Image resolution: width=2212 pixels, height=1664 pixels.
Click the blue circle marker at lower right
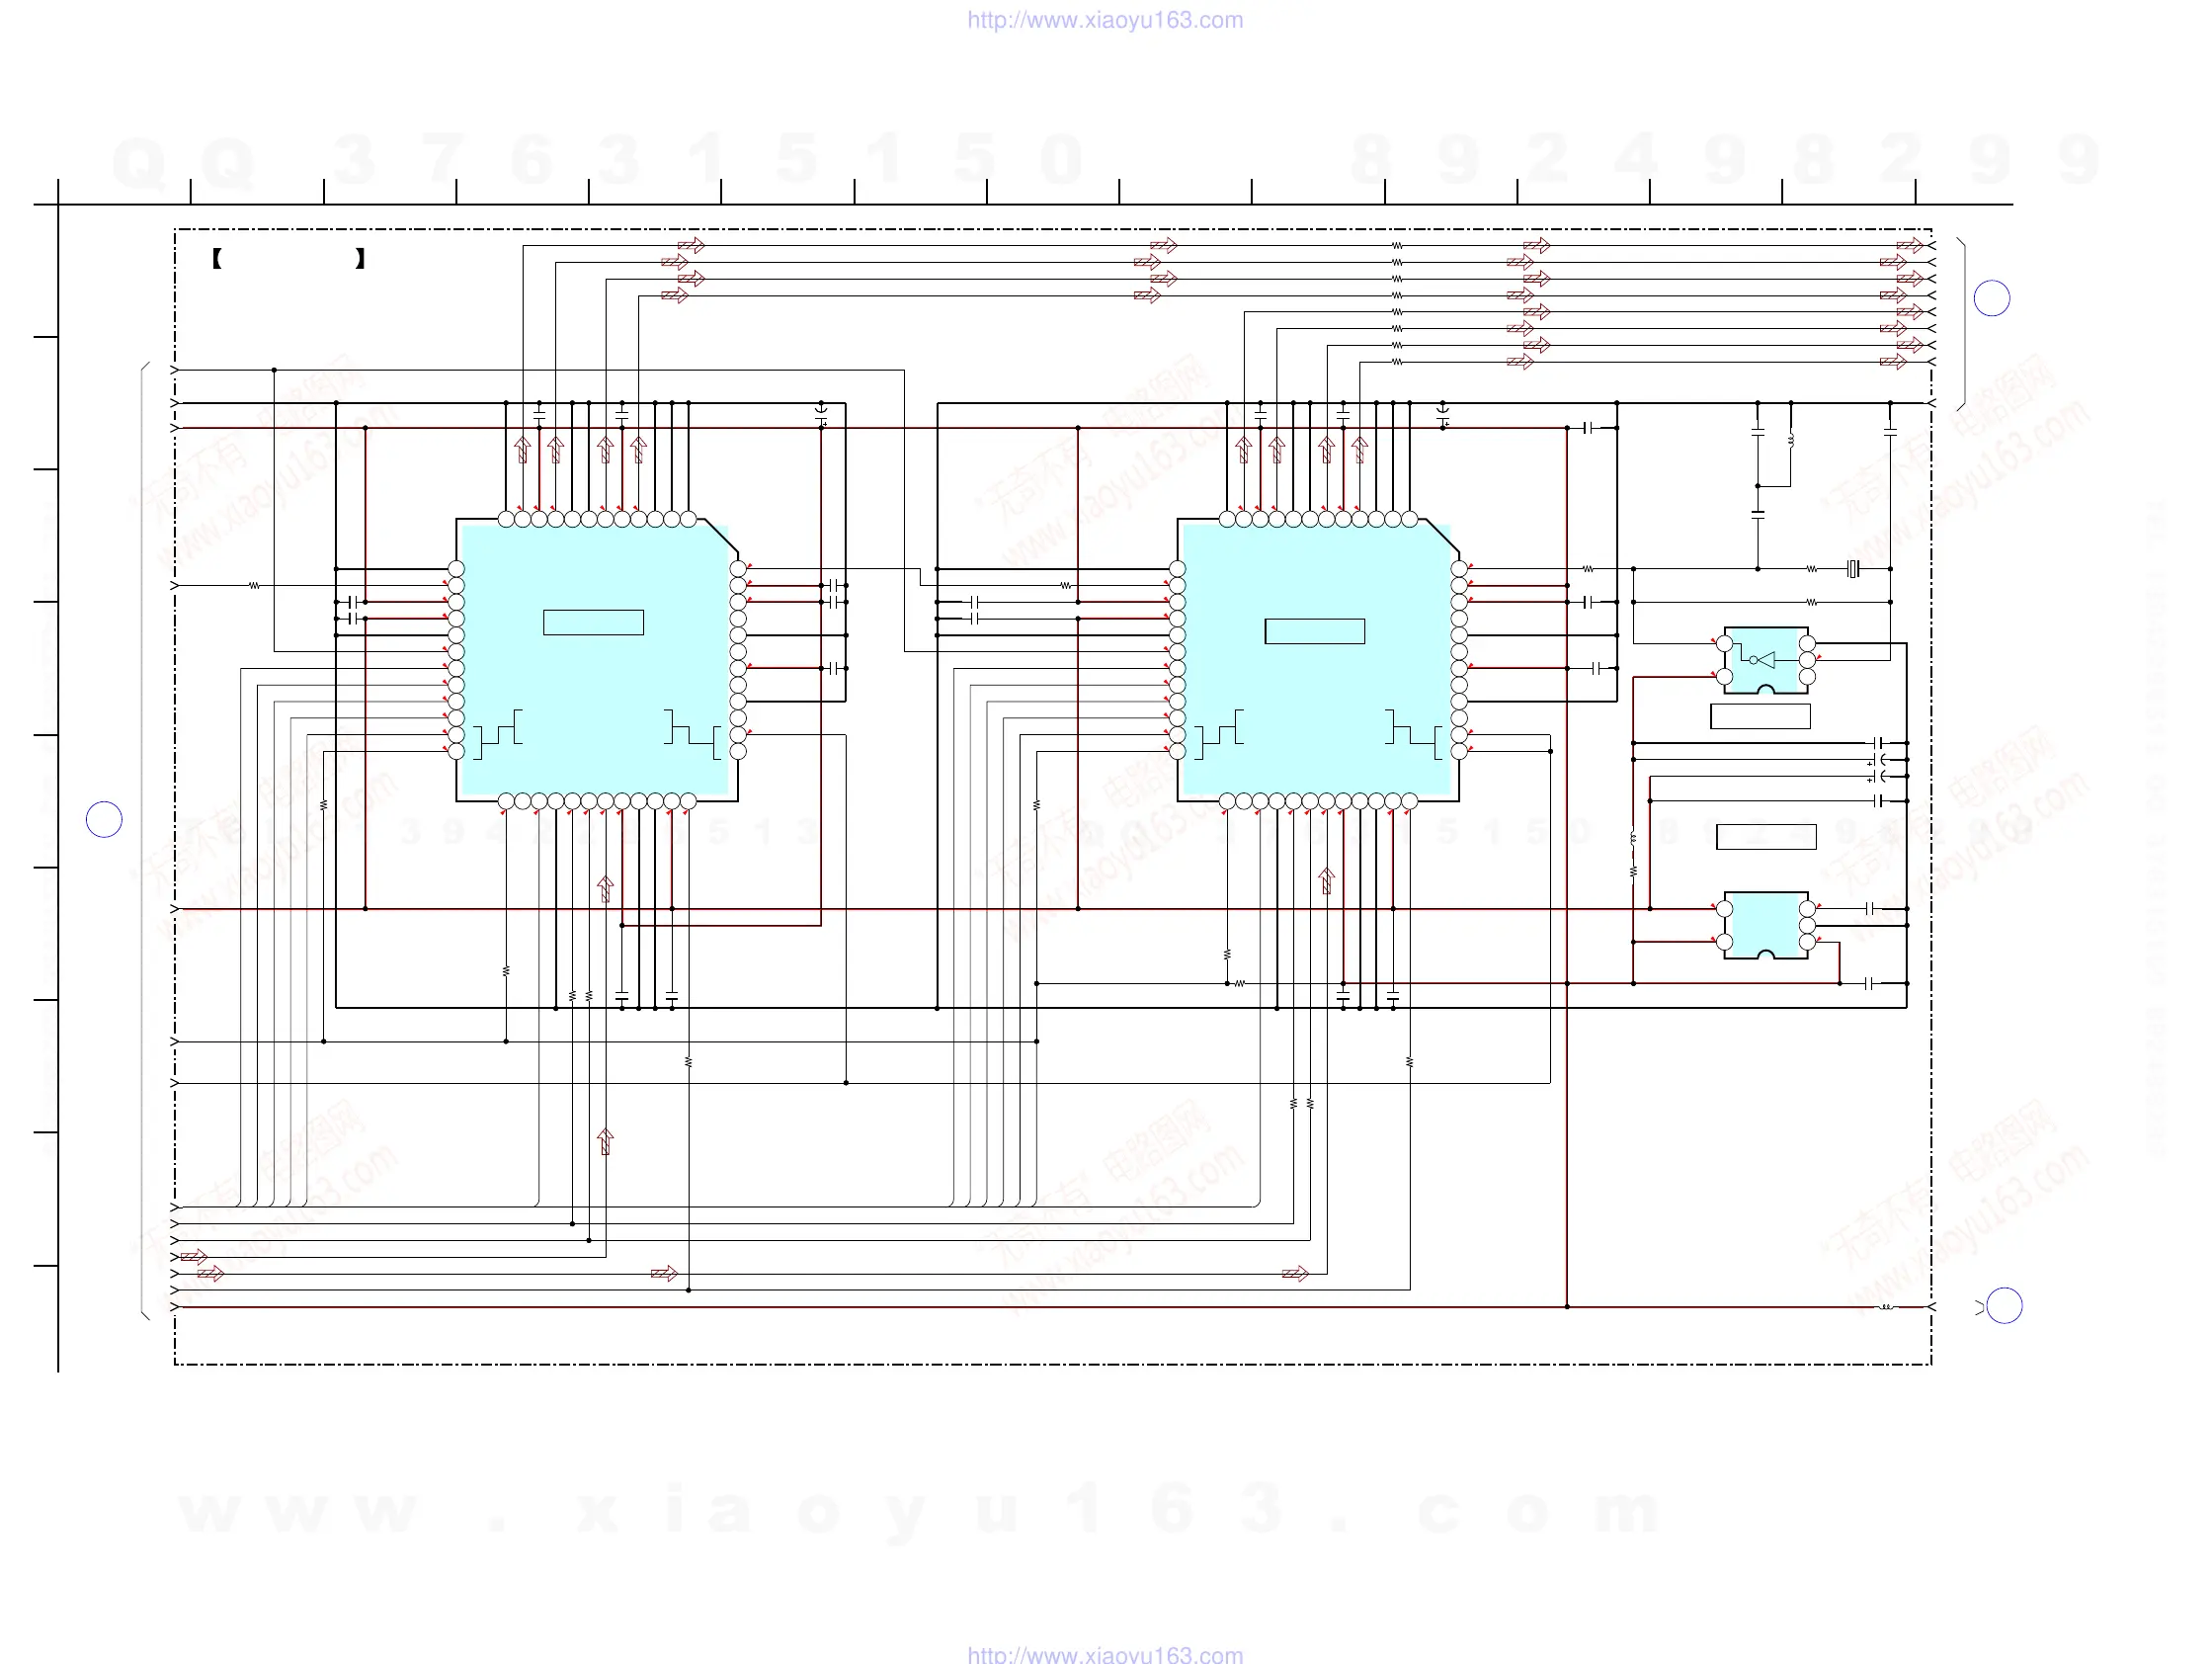coord(2004,1305)
